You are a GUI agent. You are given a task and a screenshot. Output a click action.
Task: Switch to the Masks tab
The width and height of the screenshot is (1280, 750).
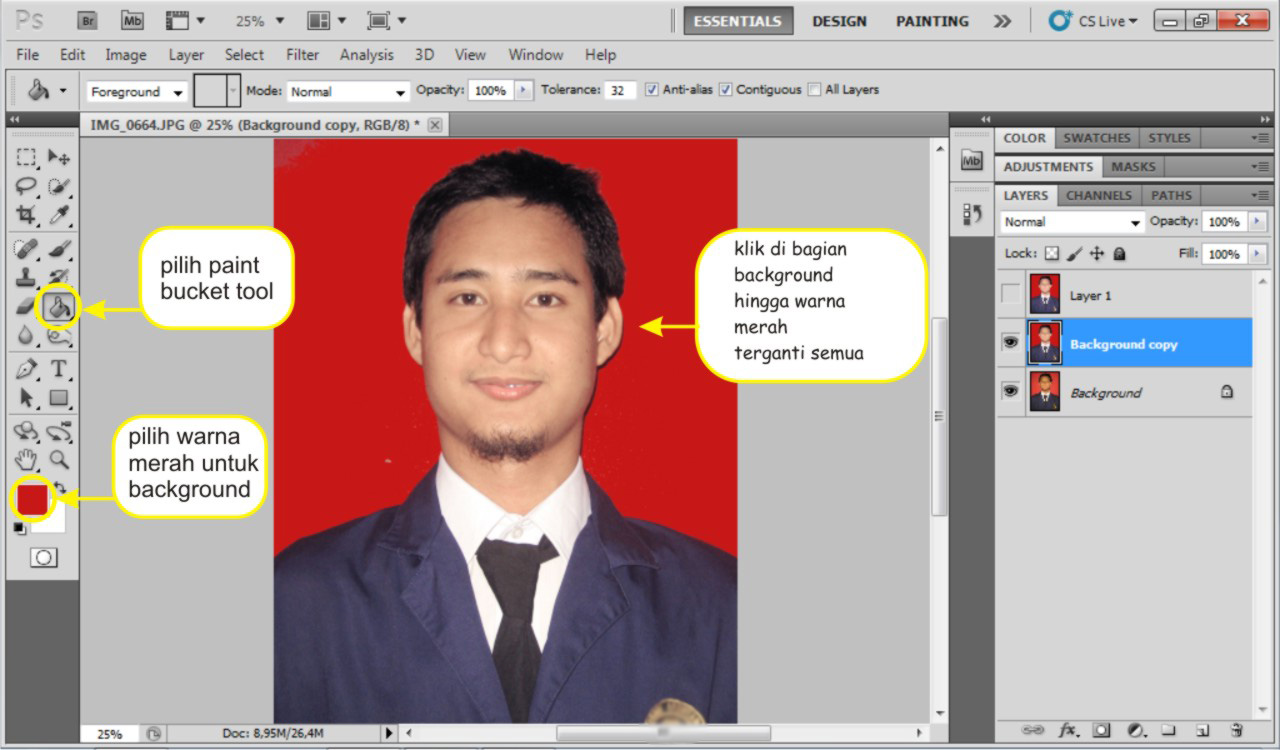[1133, 167]
